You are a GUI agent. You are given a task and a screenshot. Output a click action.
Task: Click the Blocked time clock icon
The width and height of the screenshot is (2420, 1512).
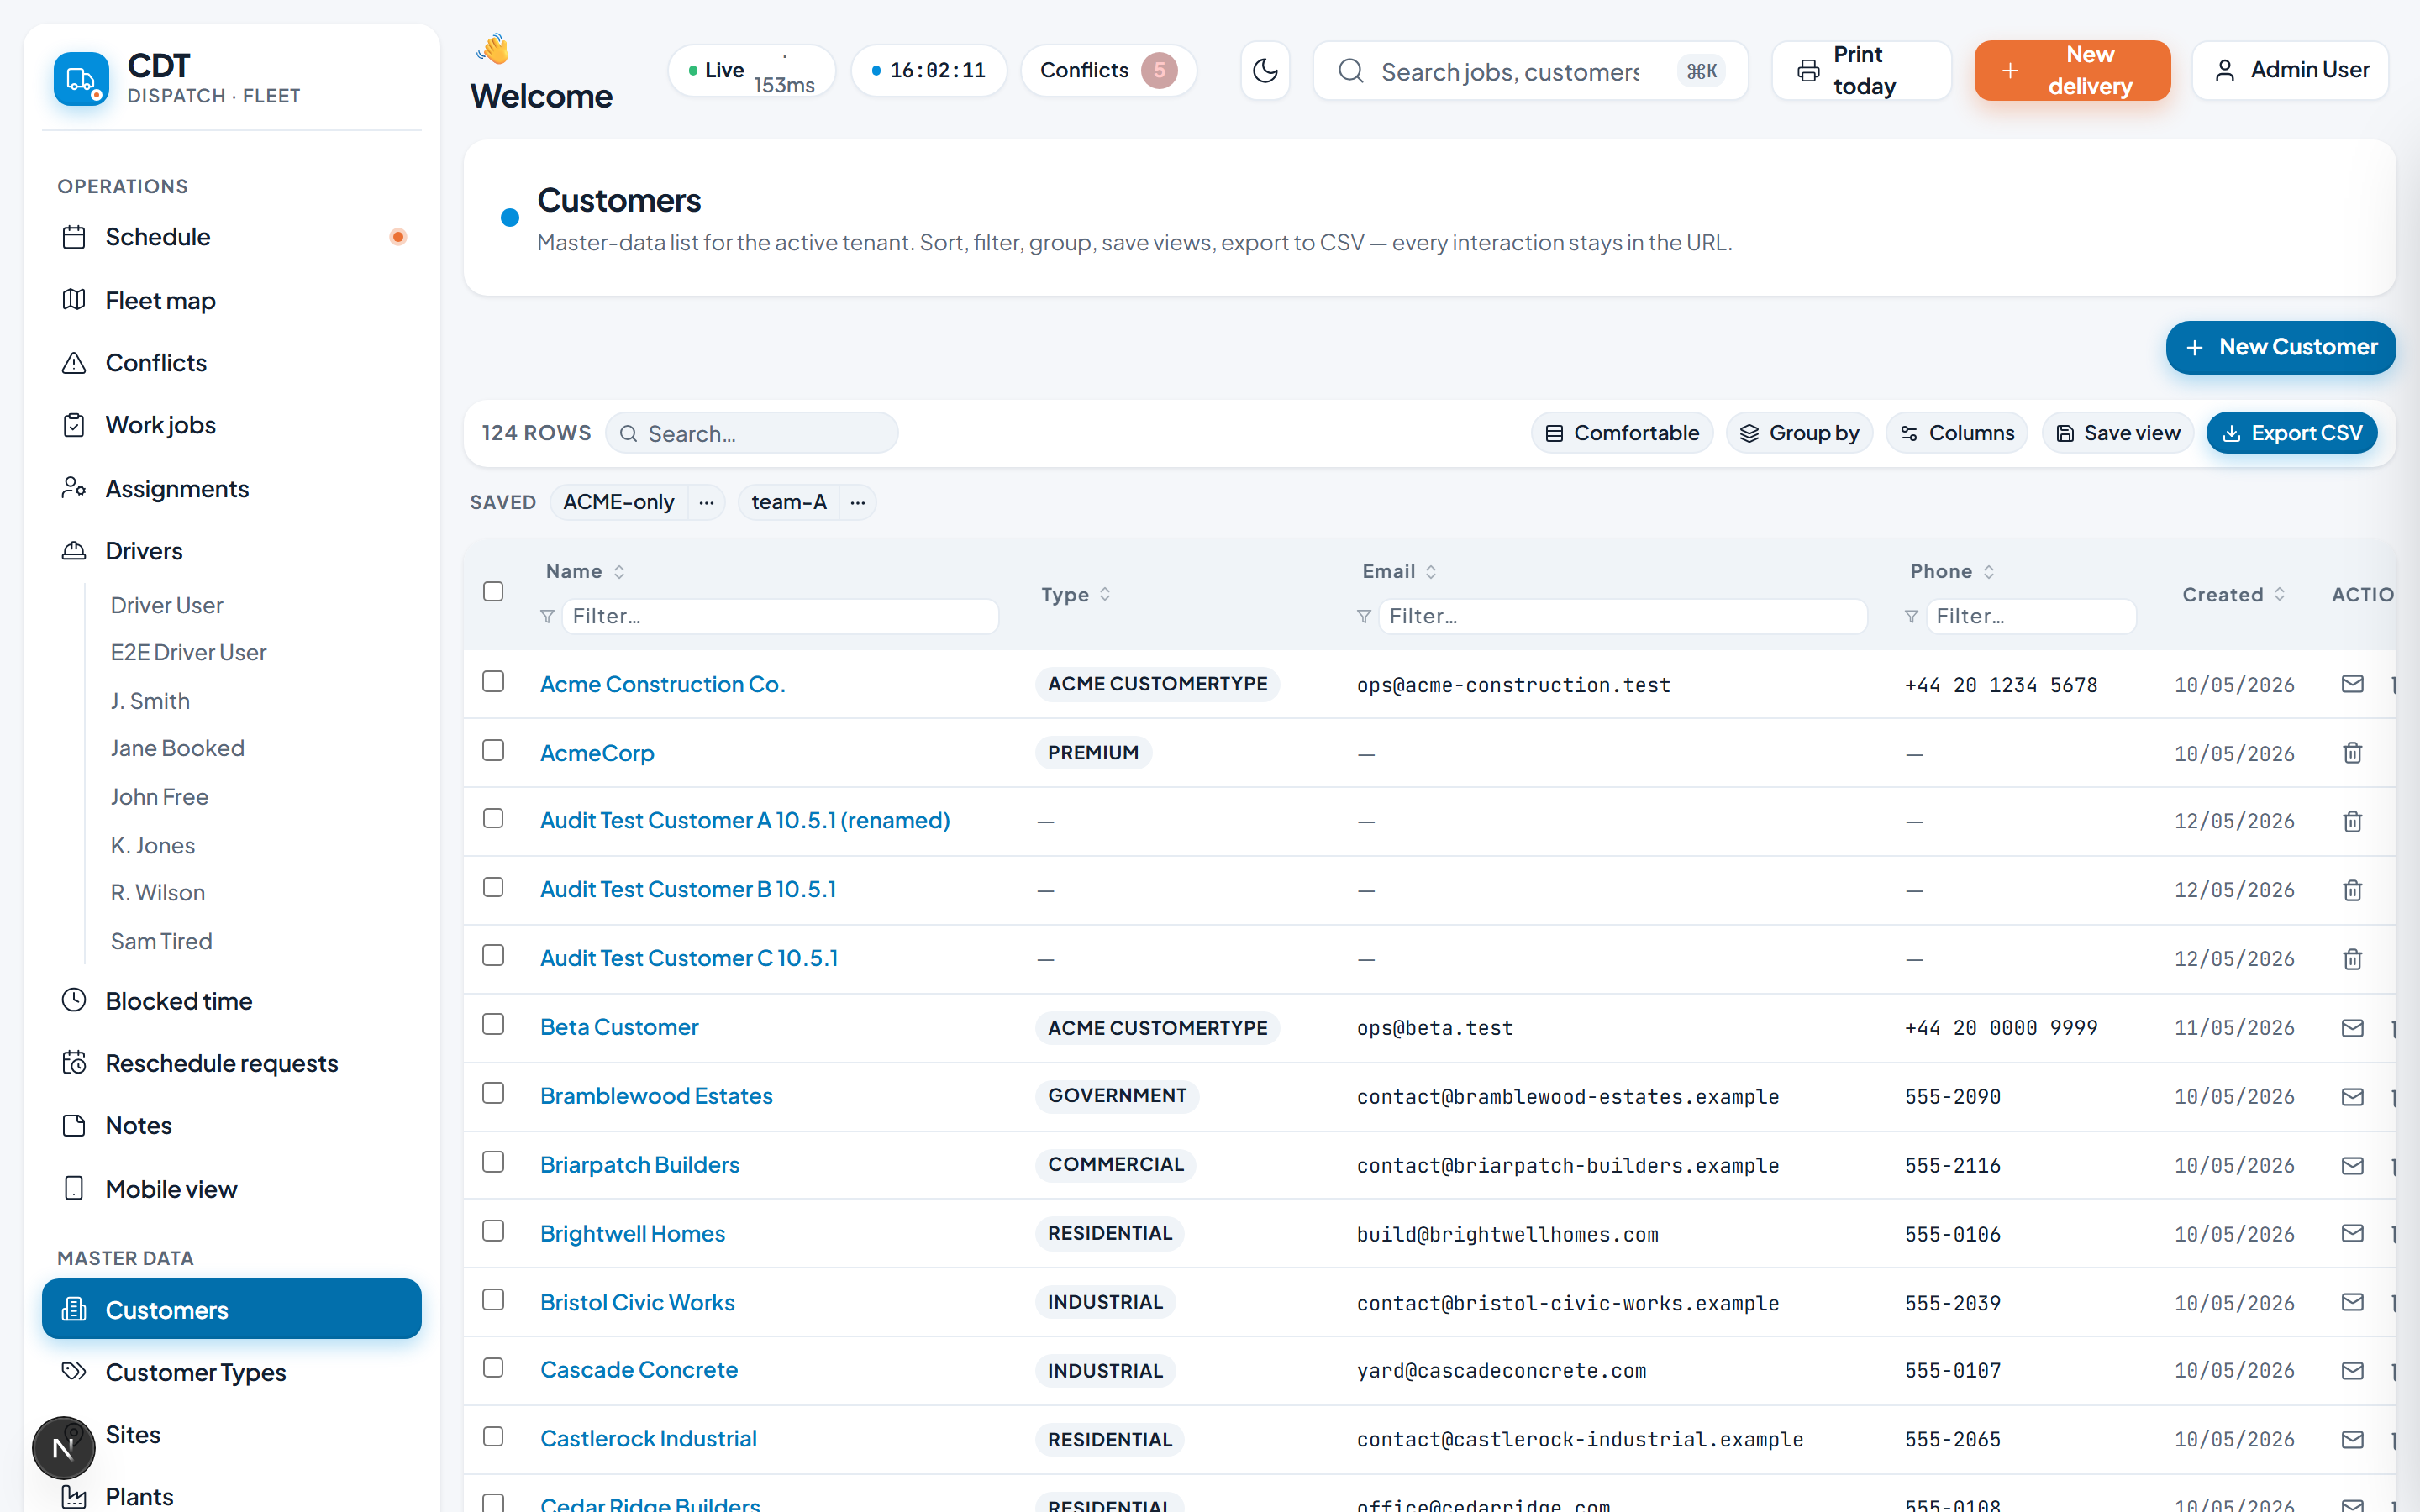click(74, 1000)
